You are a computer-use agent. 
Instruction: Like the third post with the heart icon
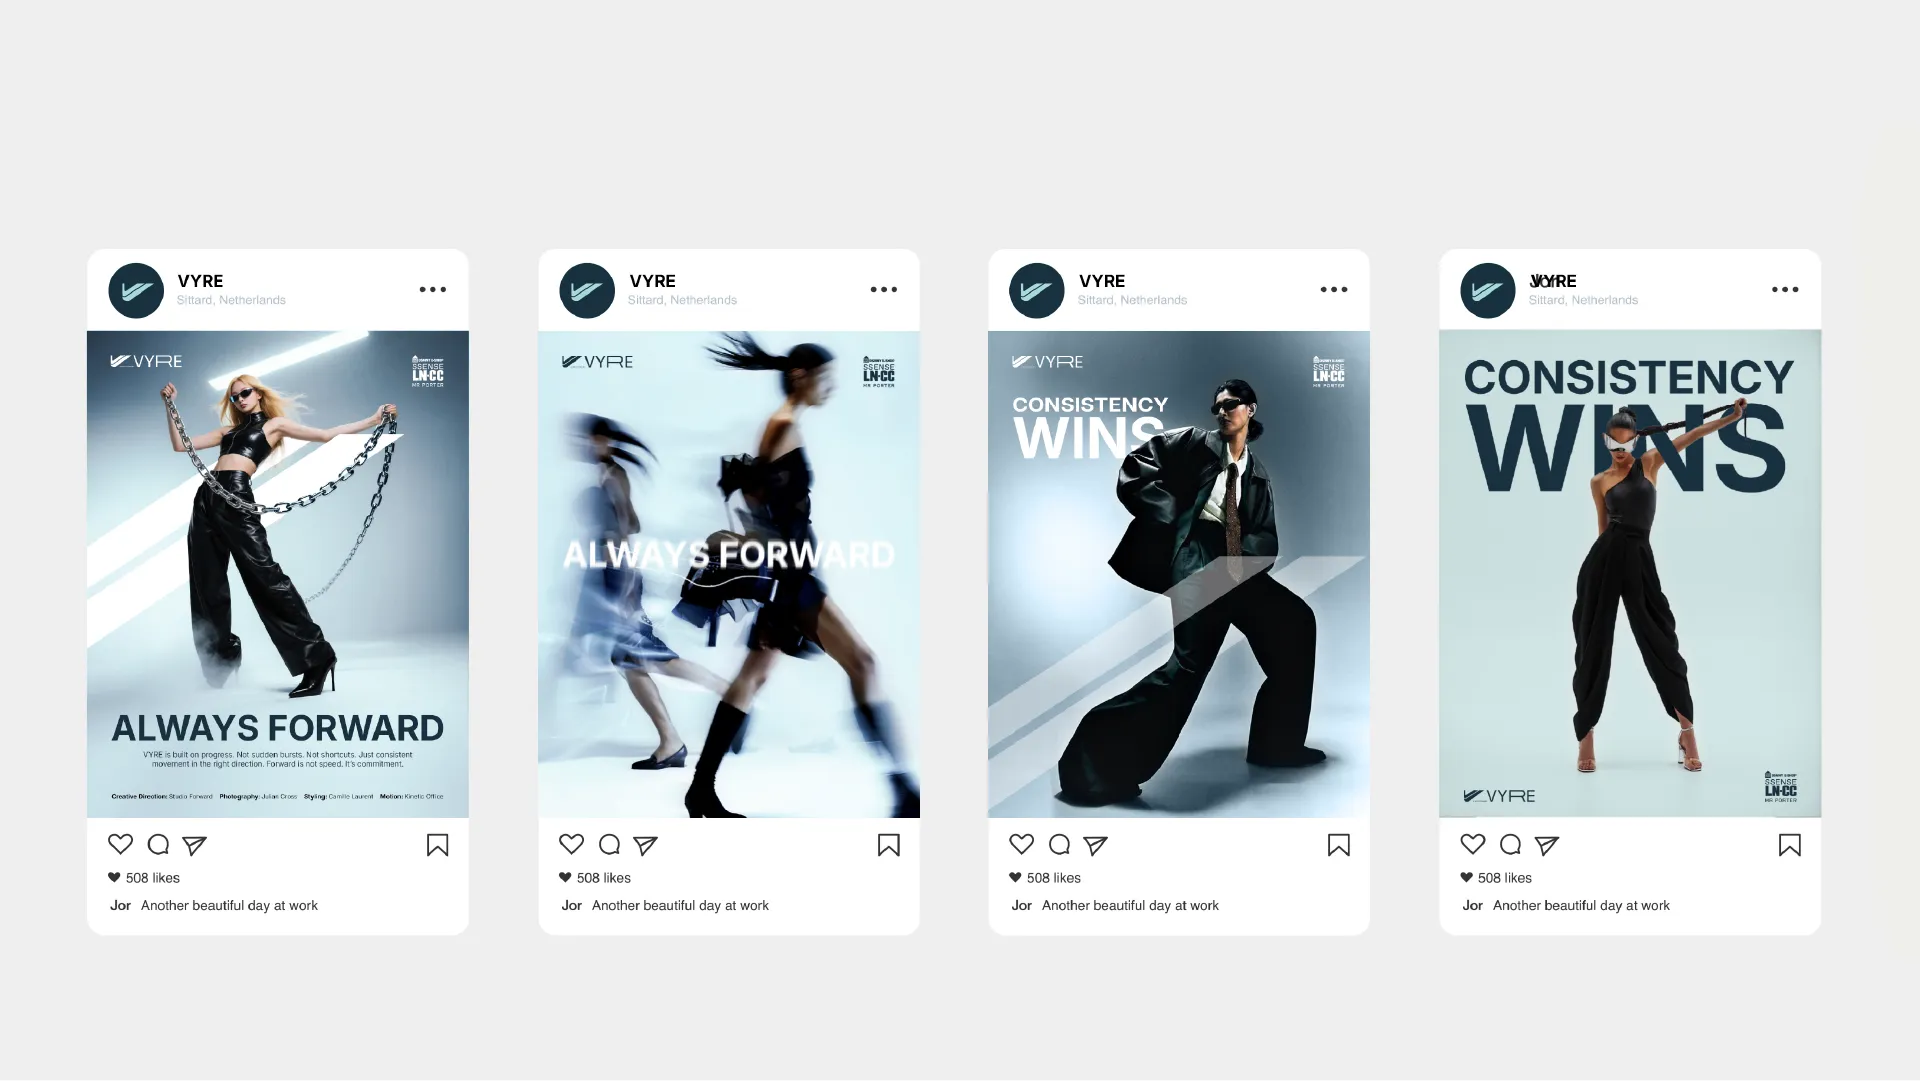tap(1021, 844)
